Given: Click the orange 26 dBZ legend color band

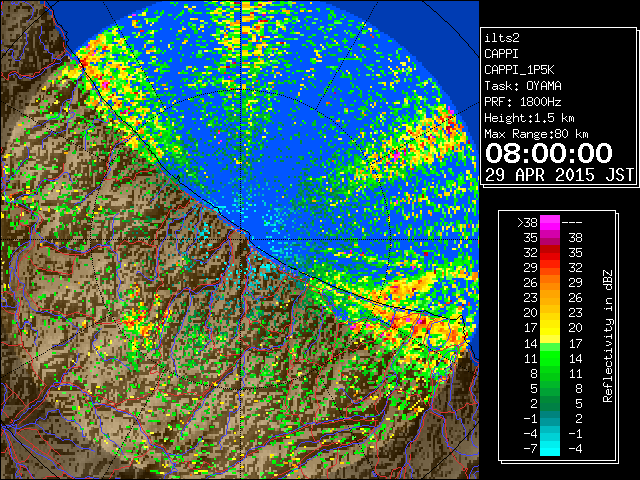Looking at the screenshot, I should click(x=550, y=283).
